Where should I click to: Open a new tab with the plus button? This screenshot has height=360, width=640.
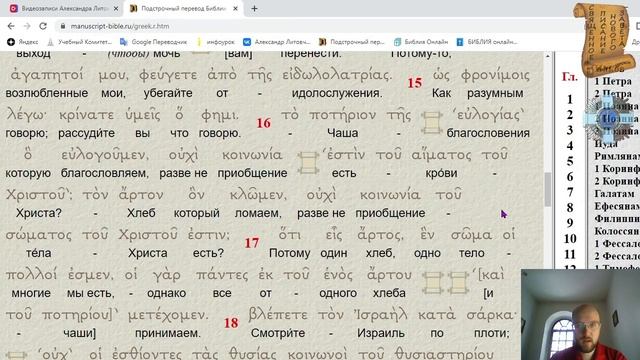click(x=254, y=8)
